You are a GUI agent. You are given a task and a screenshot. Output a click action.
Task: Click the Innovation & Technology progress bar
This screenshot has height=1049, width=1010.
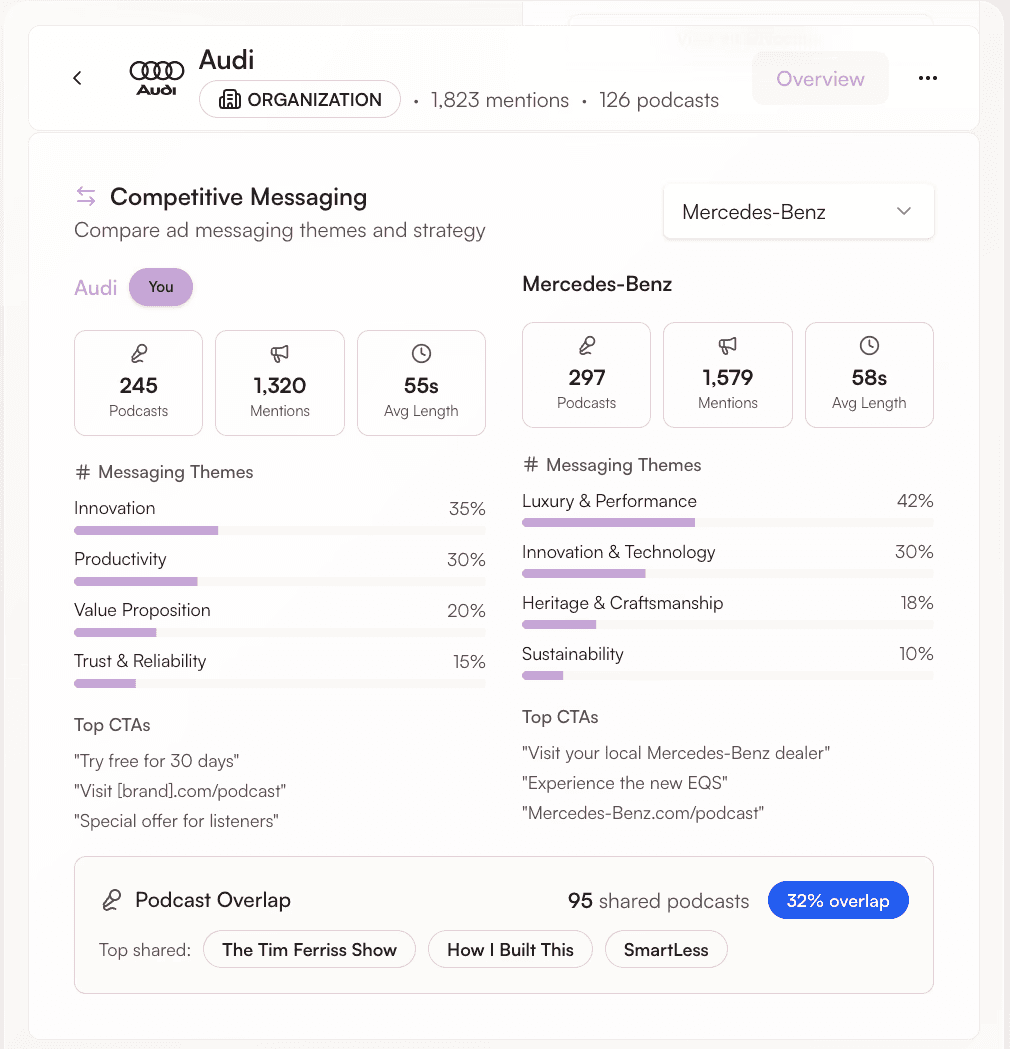(728, 573)
